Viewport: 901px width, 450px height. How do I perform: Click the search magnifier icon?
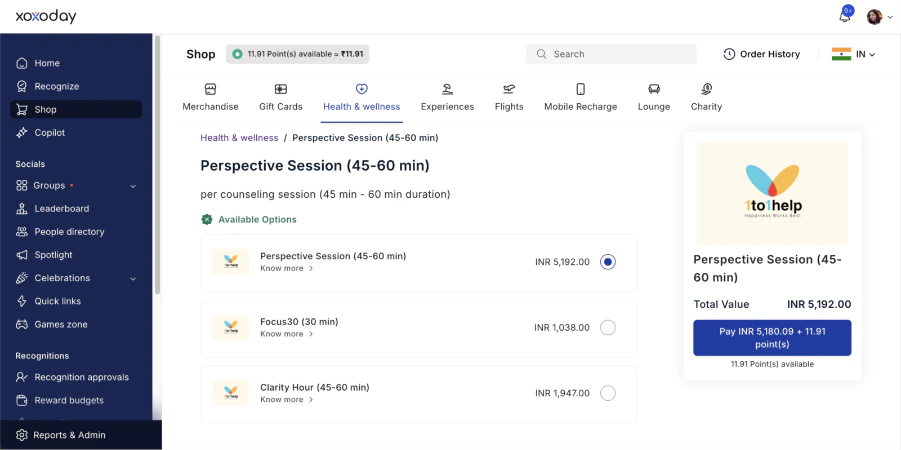[x=541, y=54]
